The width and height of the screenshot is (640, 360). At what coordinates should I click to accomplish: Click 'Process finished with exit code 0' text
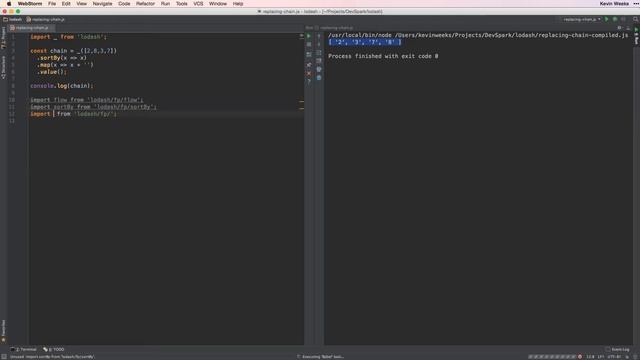pos(383,56)
